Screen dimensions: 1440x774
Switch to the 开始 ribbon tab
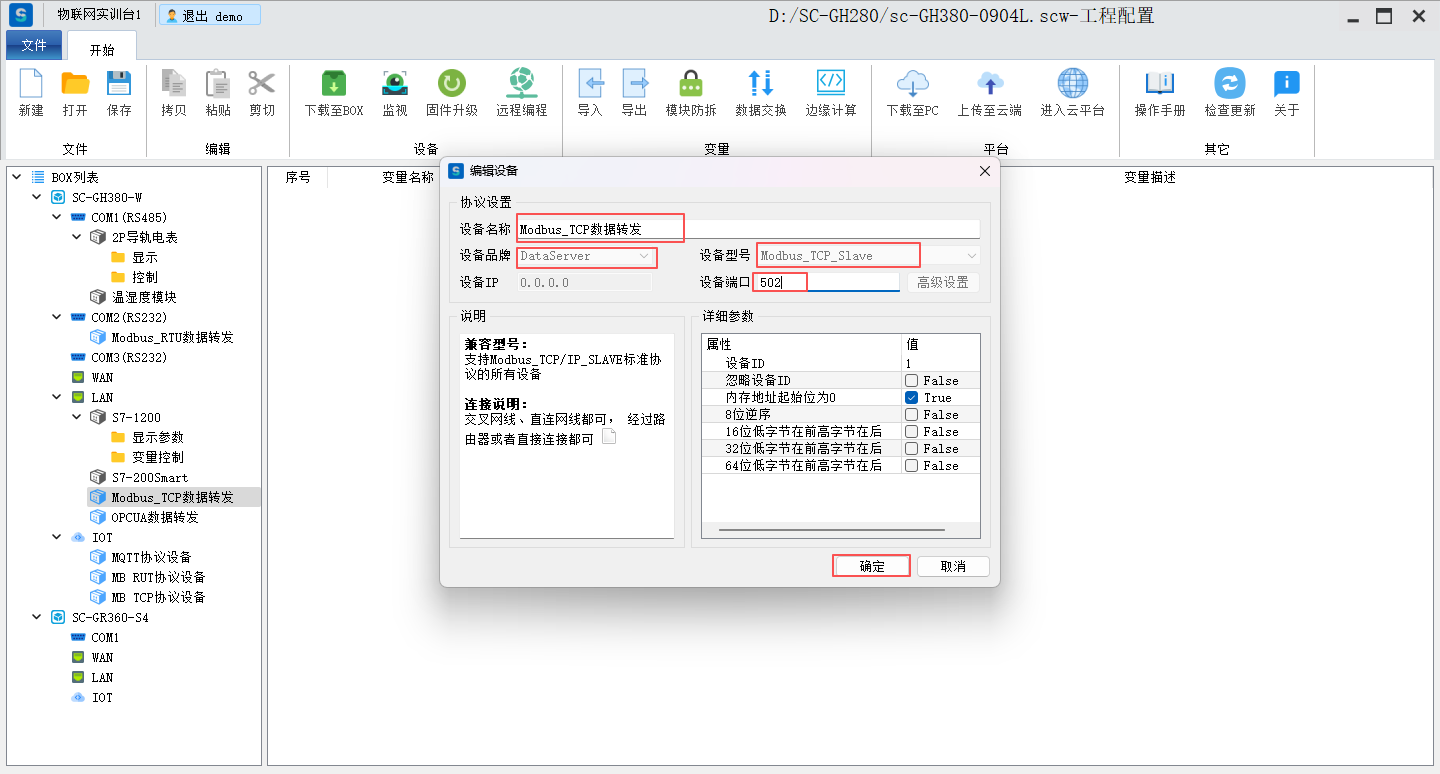point(102,49)
